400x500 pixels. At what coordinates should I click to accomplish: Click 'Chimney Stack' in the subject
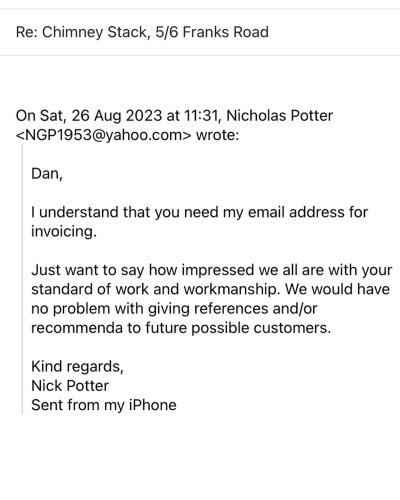(x=94, y=32)
